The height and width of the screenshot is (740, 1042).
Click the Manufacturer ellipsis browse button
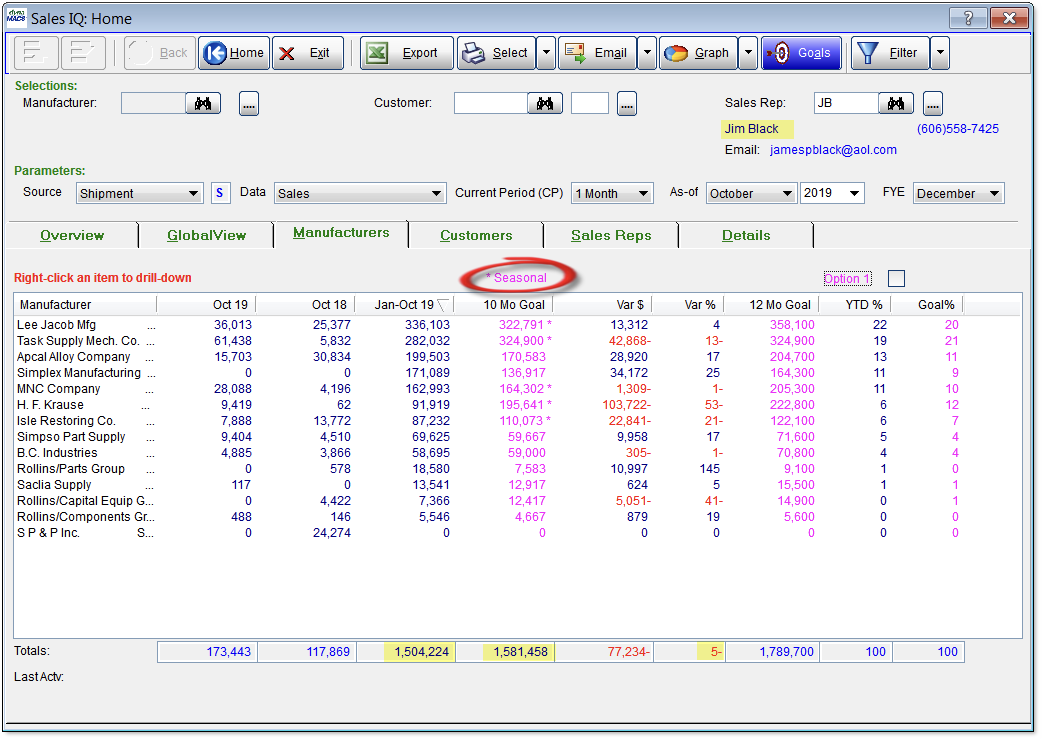pyautogui.click(x=249, y=104)
